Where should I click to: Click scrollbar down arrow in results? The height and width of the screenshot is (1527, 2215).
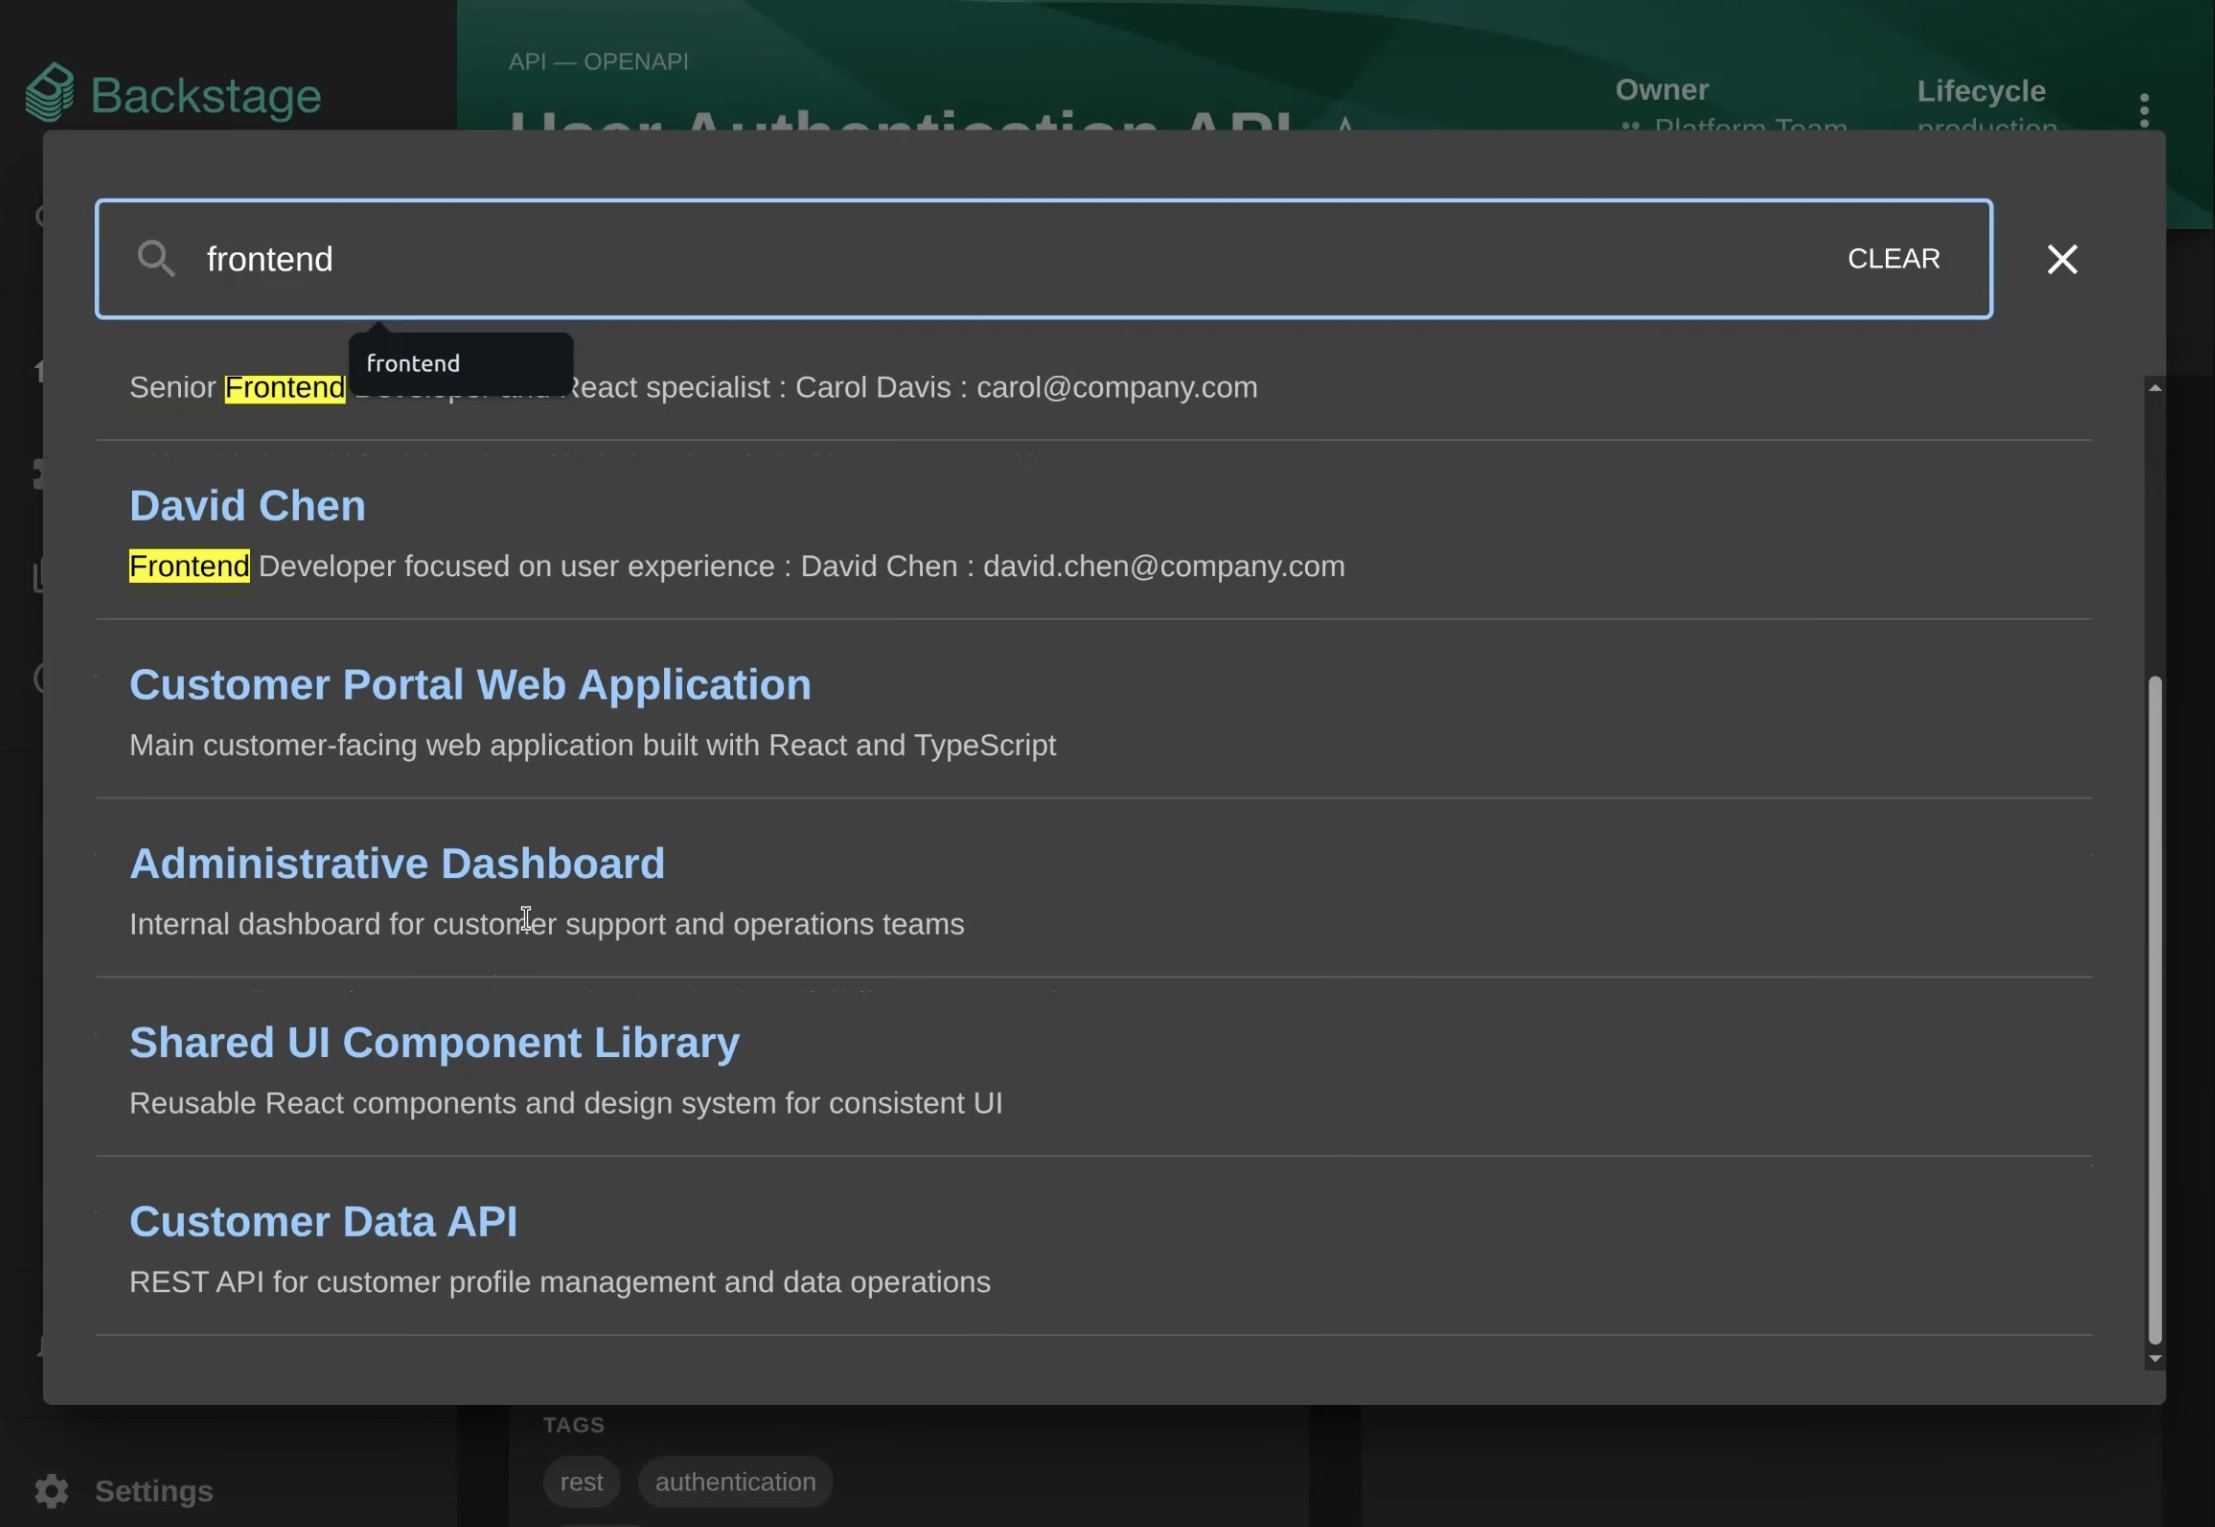(2155, 1359)
